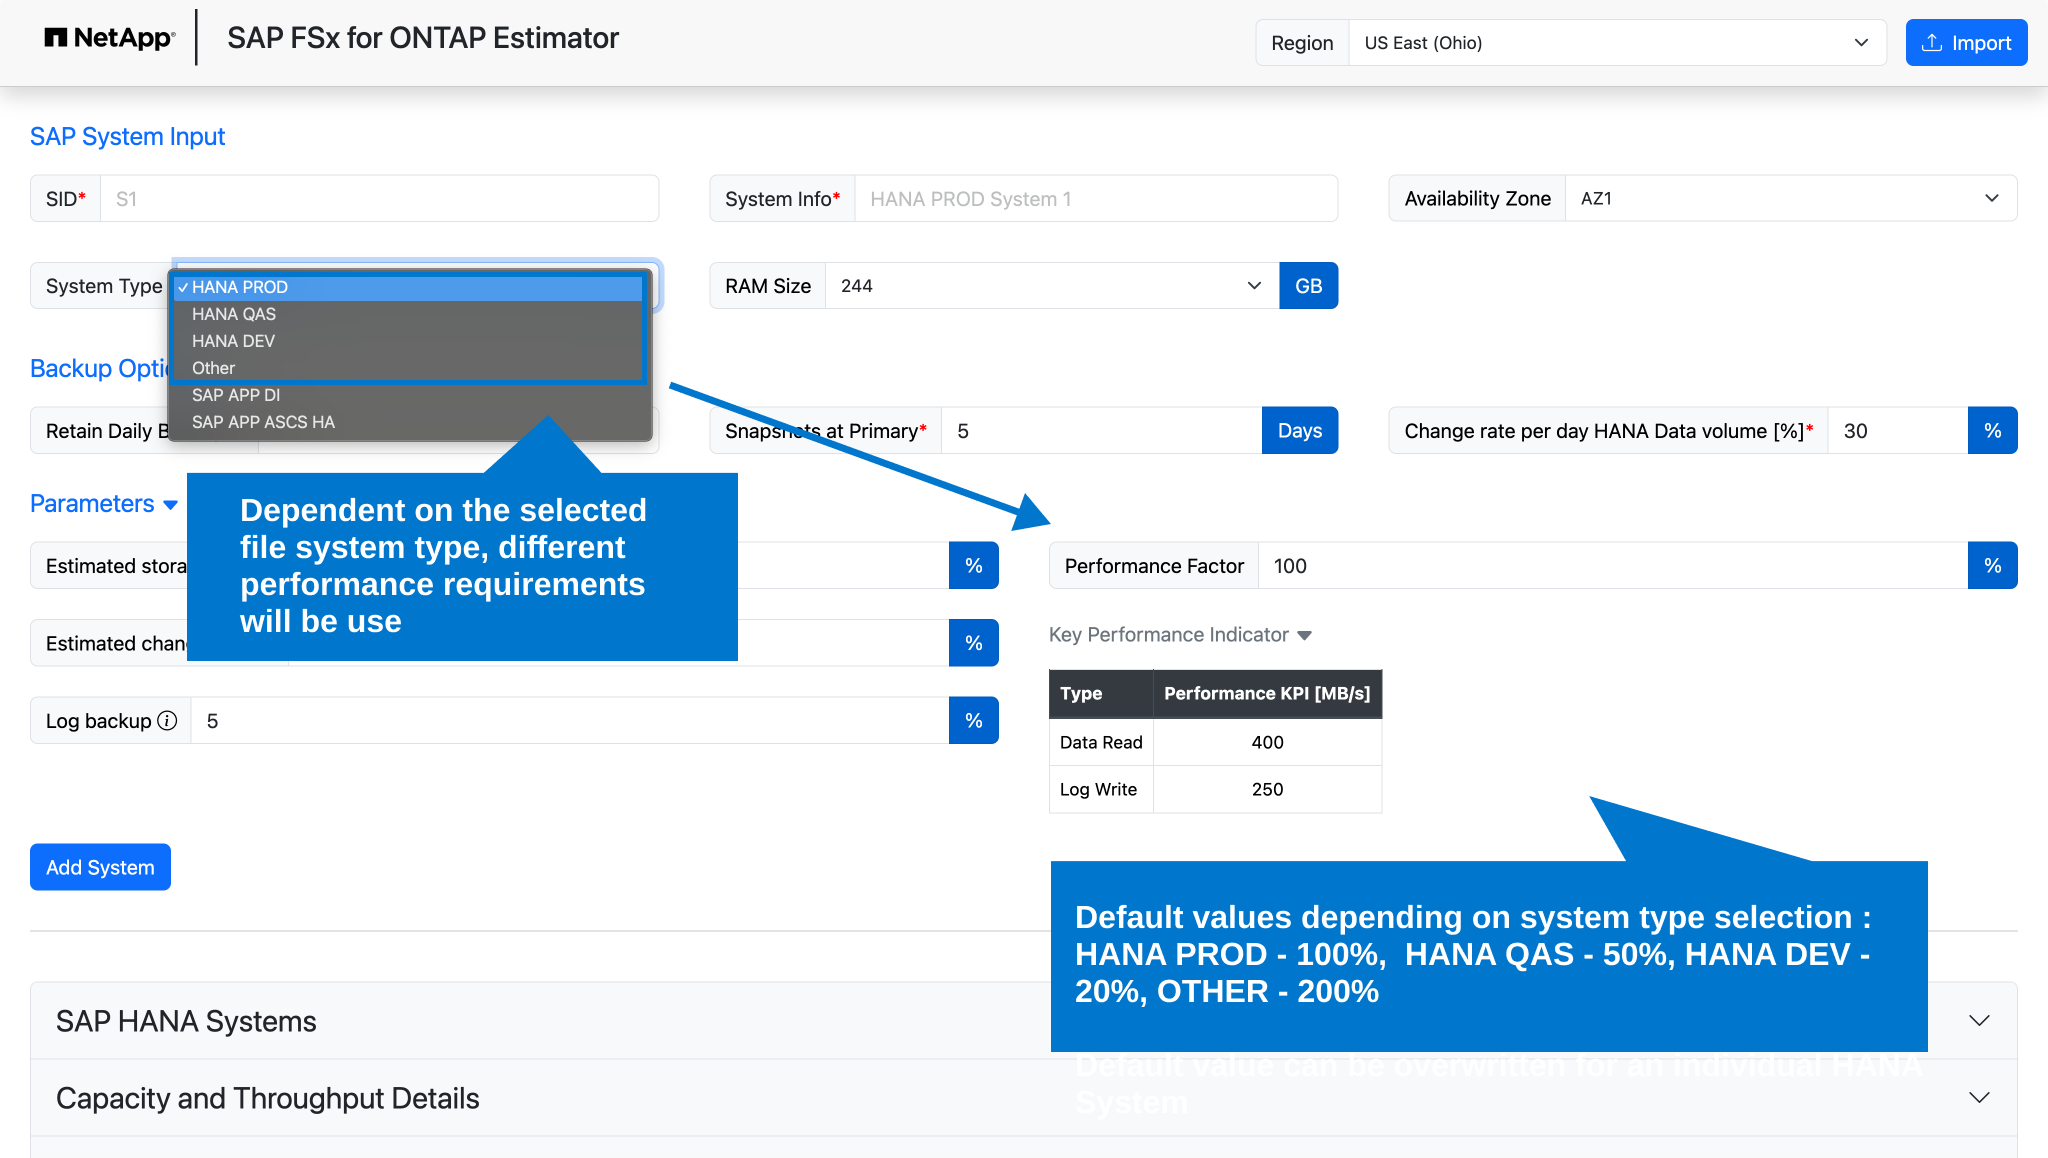Select HANA DEV option
The width and height of the screenshot is (2048, 1158).
click(410, 341)
